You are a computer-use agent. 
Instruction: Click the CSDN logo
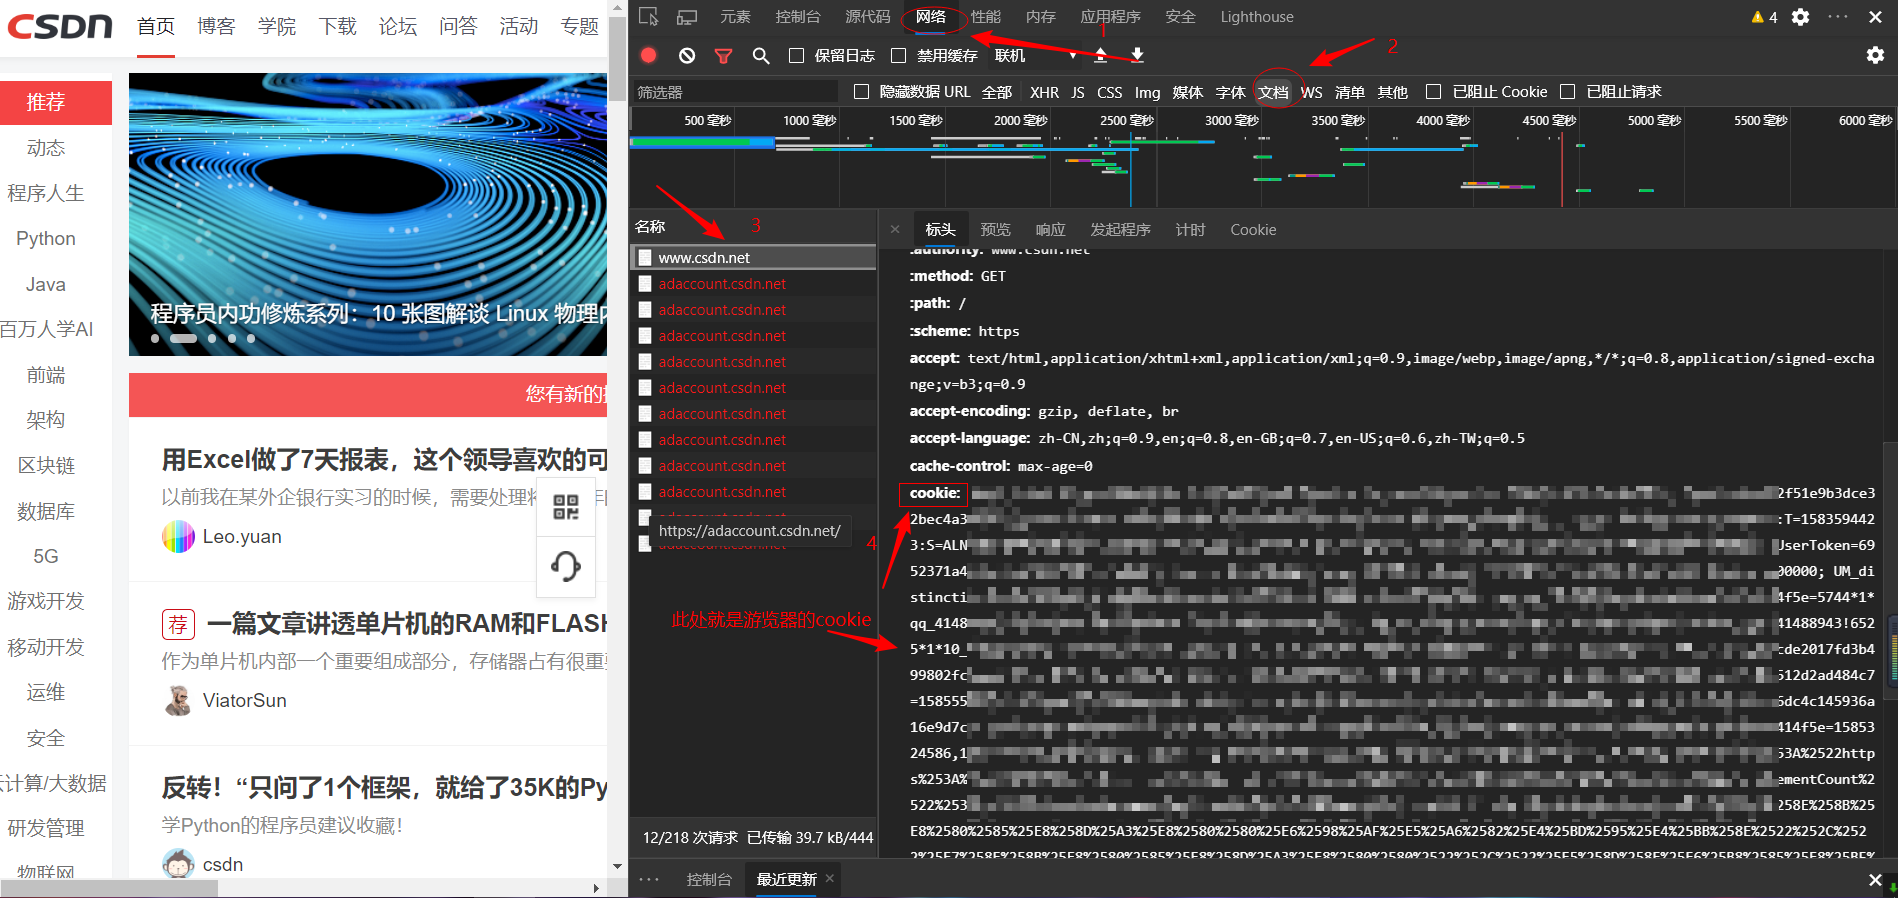[60, 25]
